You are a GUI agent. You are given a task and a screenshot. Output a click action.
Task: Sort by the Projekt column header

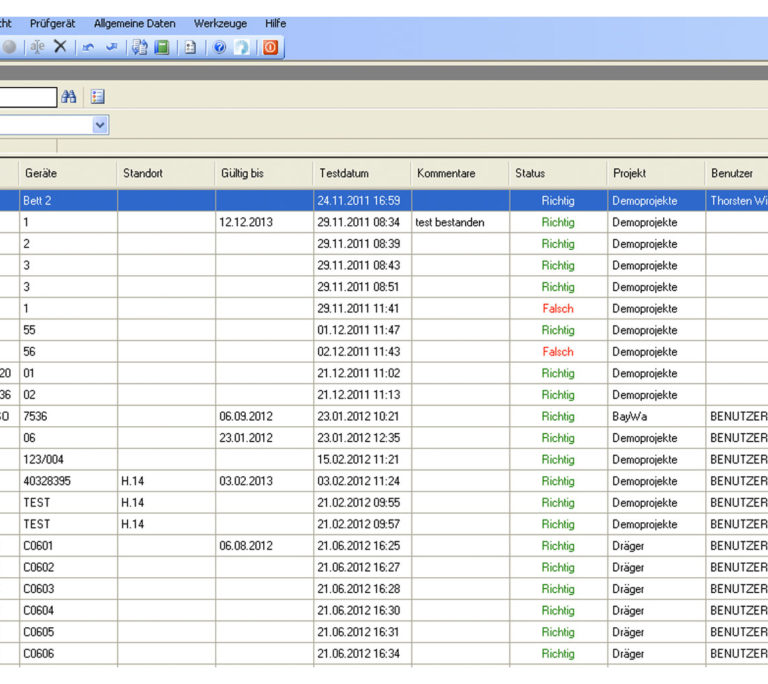click(x=656, y=173)
